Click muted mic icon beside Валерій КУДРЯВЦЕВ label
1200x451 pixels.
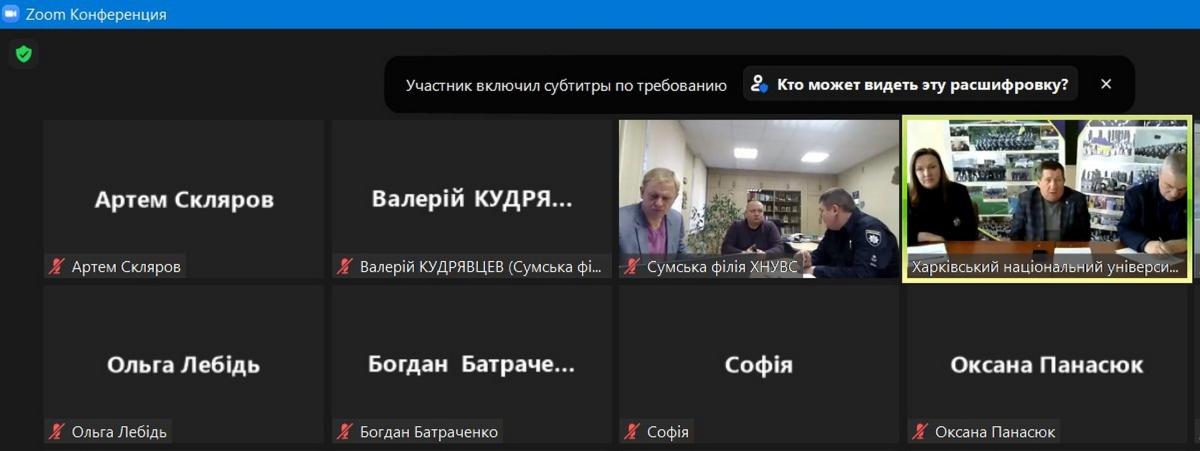pos(346,267)
